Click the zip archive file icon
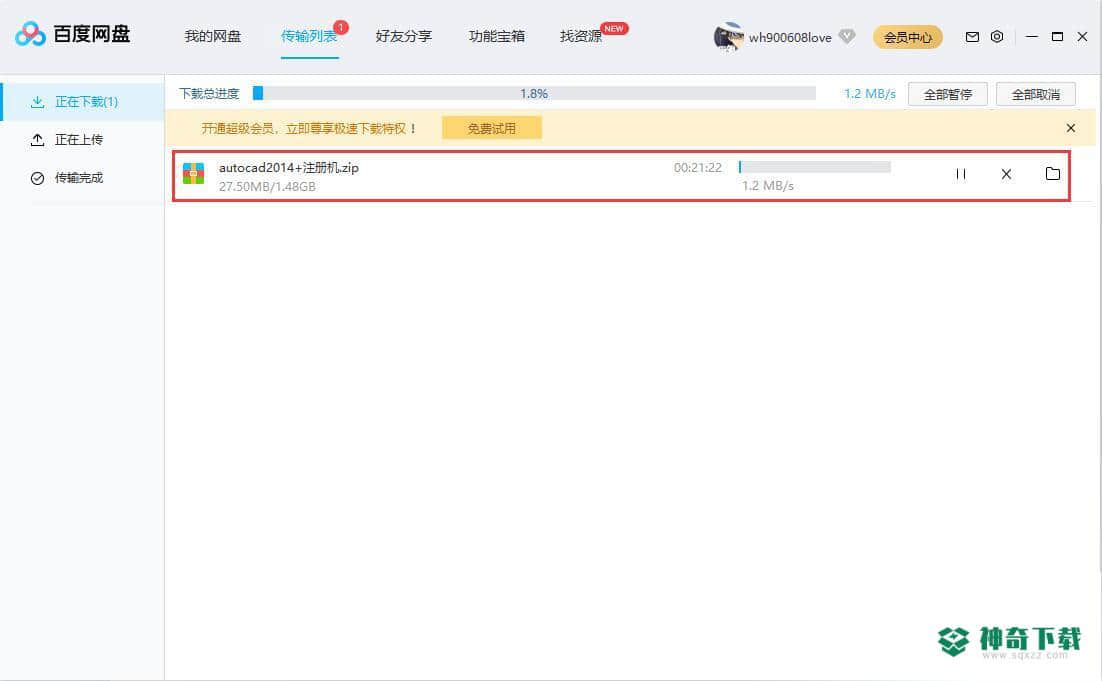Image resolution: width=1102 pixels, height=681 pixels. (193, 174)
